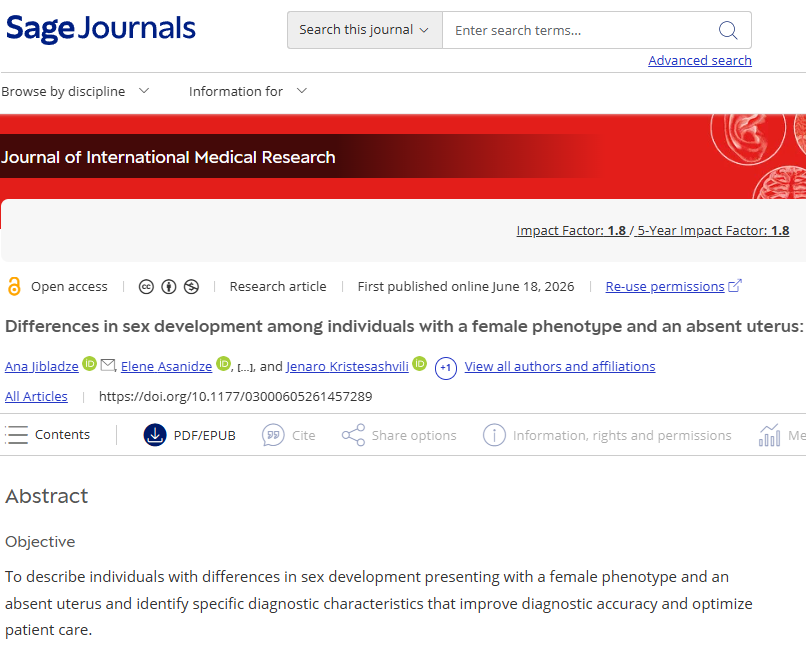Open the All Articles link
806x652 pixels.
click(36, 396)
